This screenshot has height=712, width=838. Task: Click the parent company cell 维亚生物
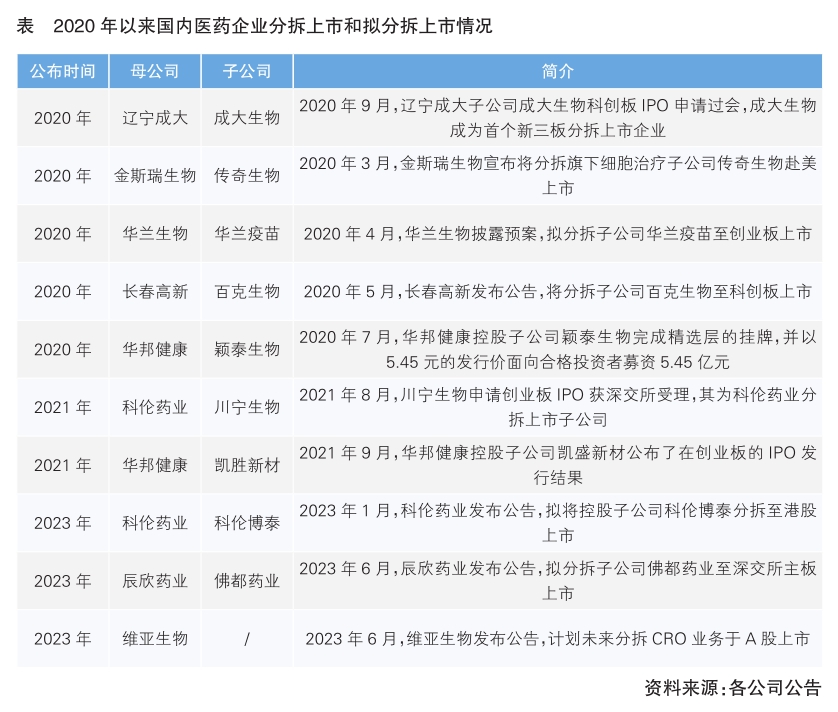point(154,639)
